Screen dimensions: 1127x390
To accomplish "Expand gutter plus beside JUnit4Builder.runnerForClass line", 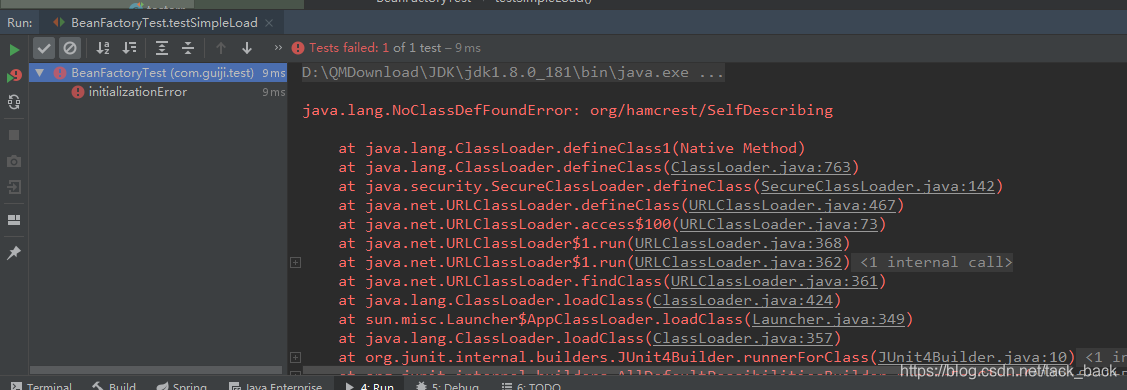I will click(295, 357).
